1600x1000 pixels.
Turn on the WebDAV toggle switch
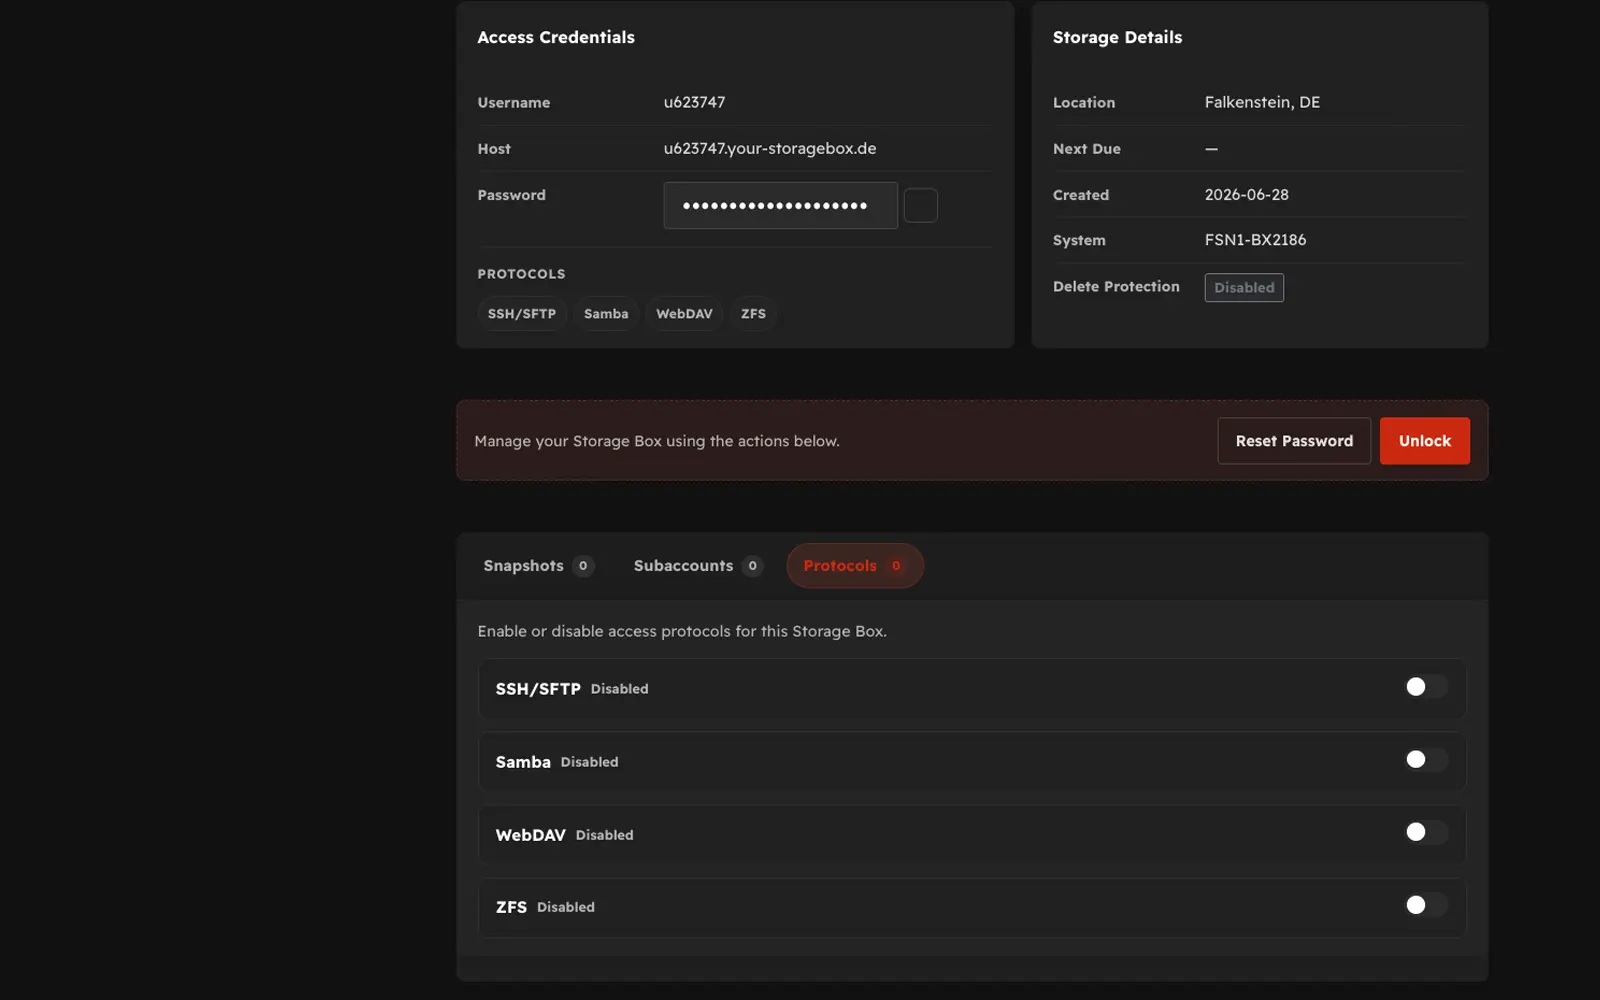coord(1426,832)
